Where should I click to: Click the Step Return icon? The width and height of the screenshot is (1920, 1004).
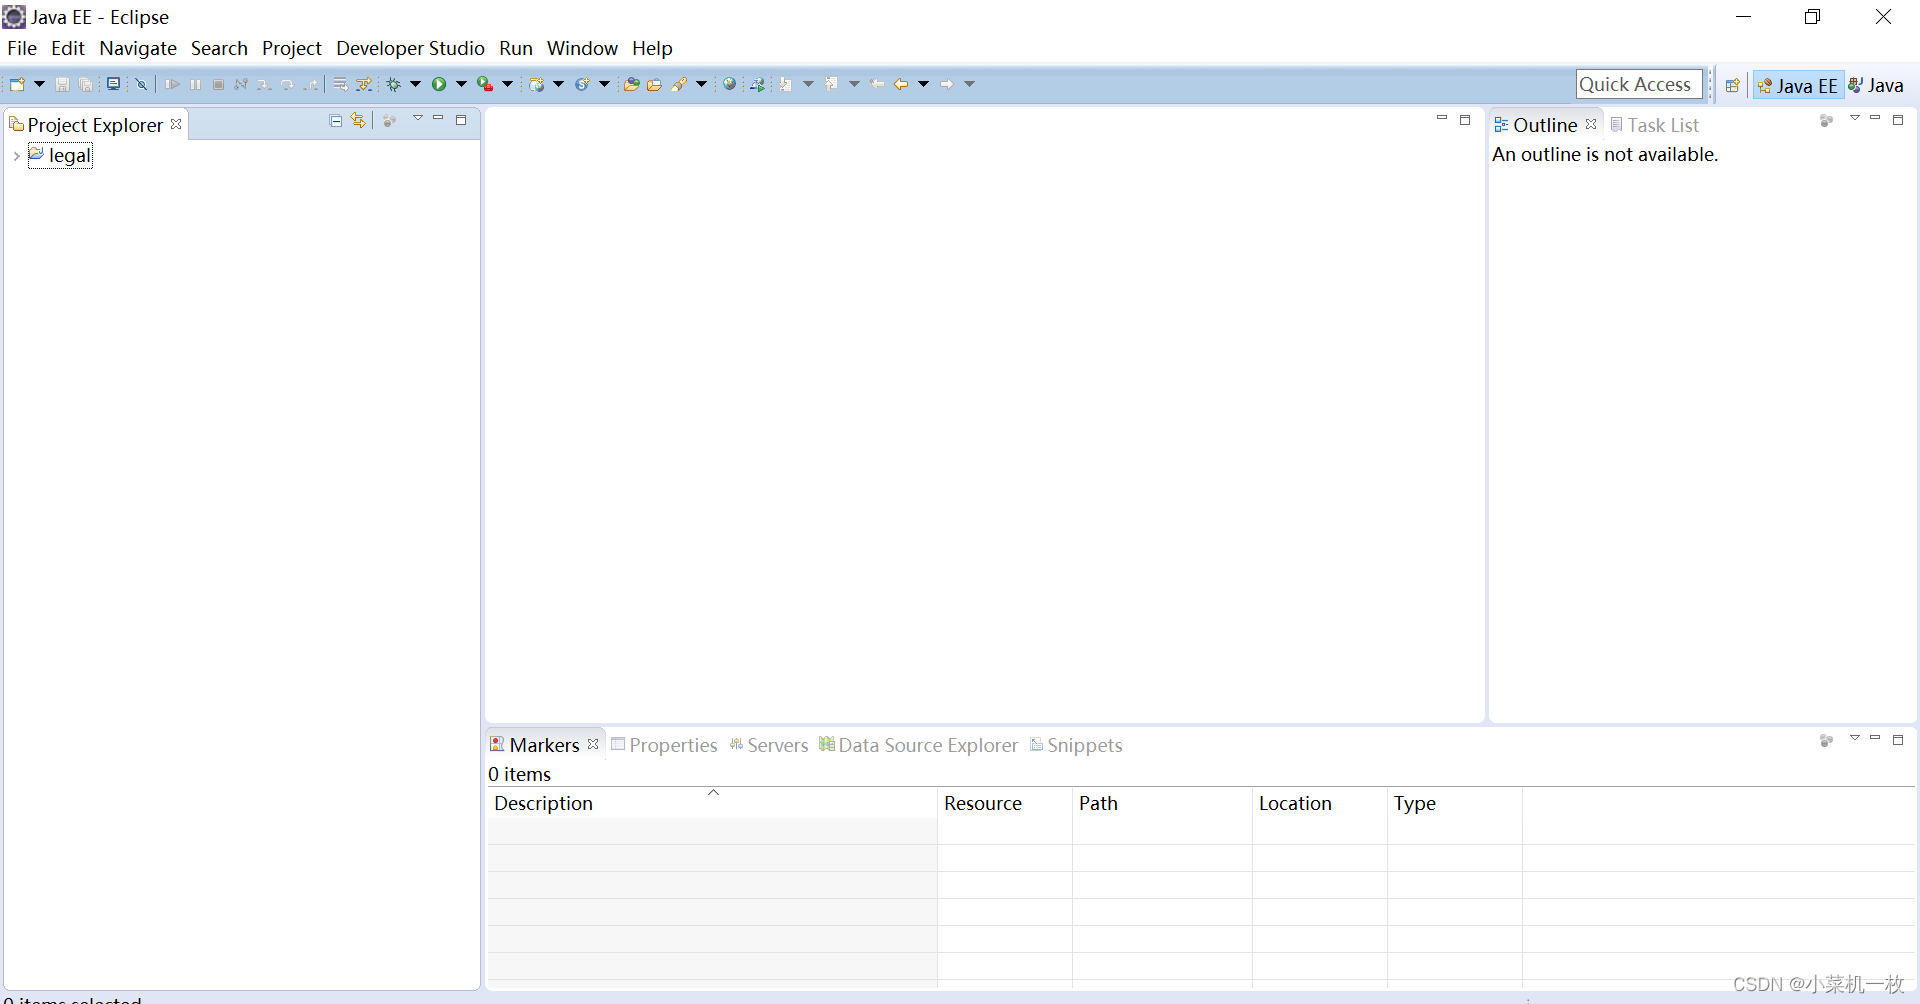[311, 85]
